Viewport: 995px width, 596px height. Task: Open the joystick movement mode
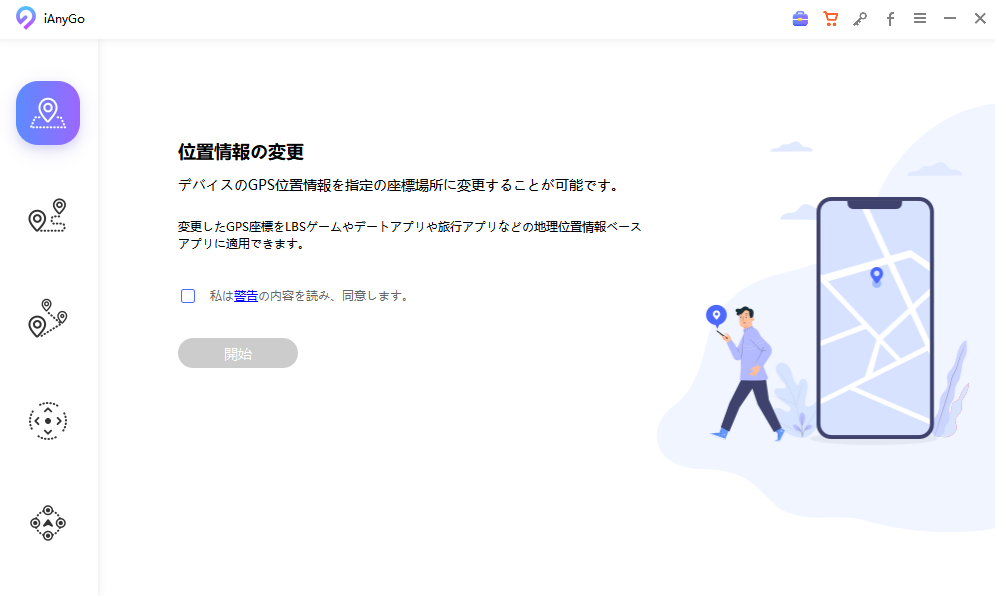click(x=48, y=421)
